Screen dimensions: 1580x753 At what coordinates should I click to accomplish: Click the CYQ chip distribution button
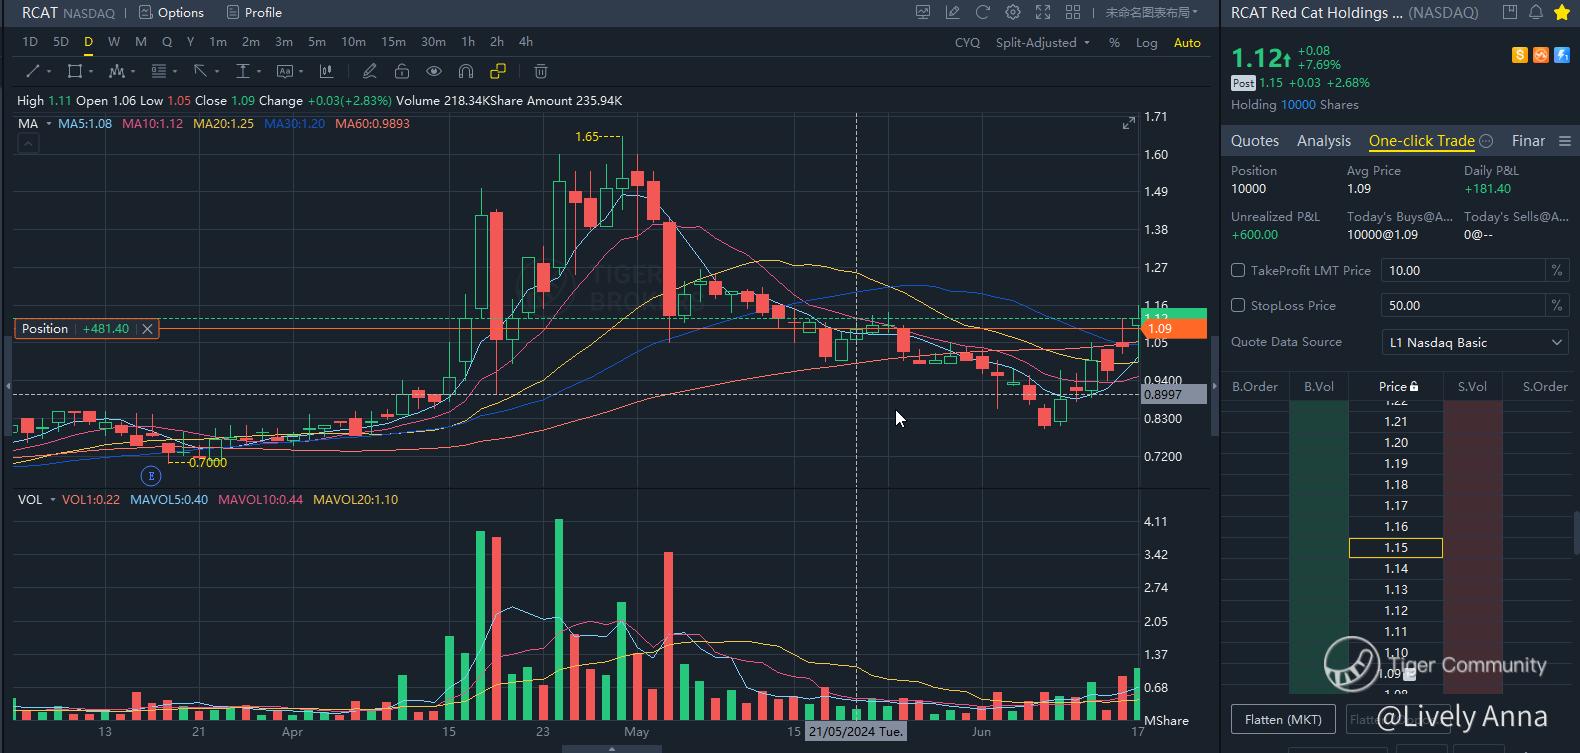[967, 43]
